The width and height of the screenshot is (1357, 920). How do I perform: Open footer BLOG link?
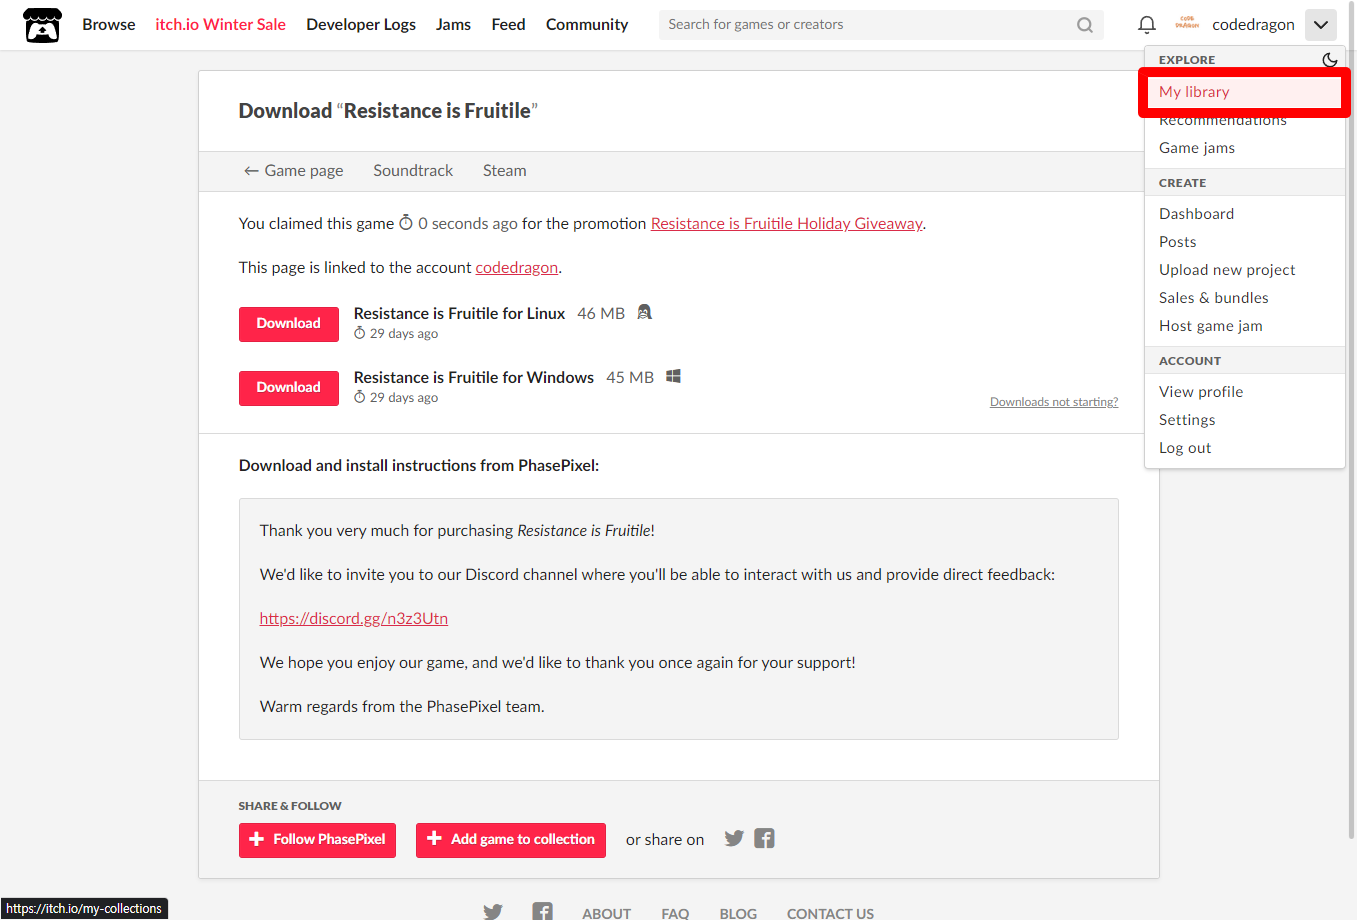coord(738,913)
